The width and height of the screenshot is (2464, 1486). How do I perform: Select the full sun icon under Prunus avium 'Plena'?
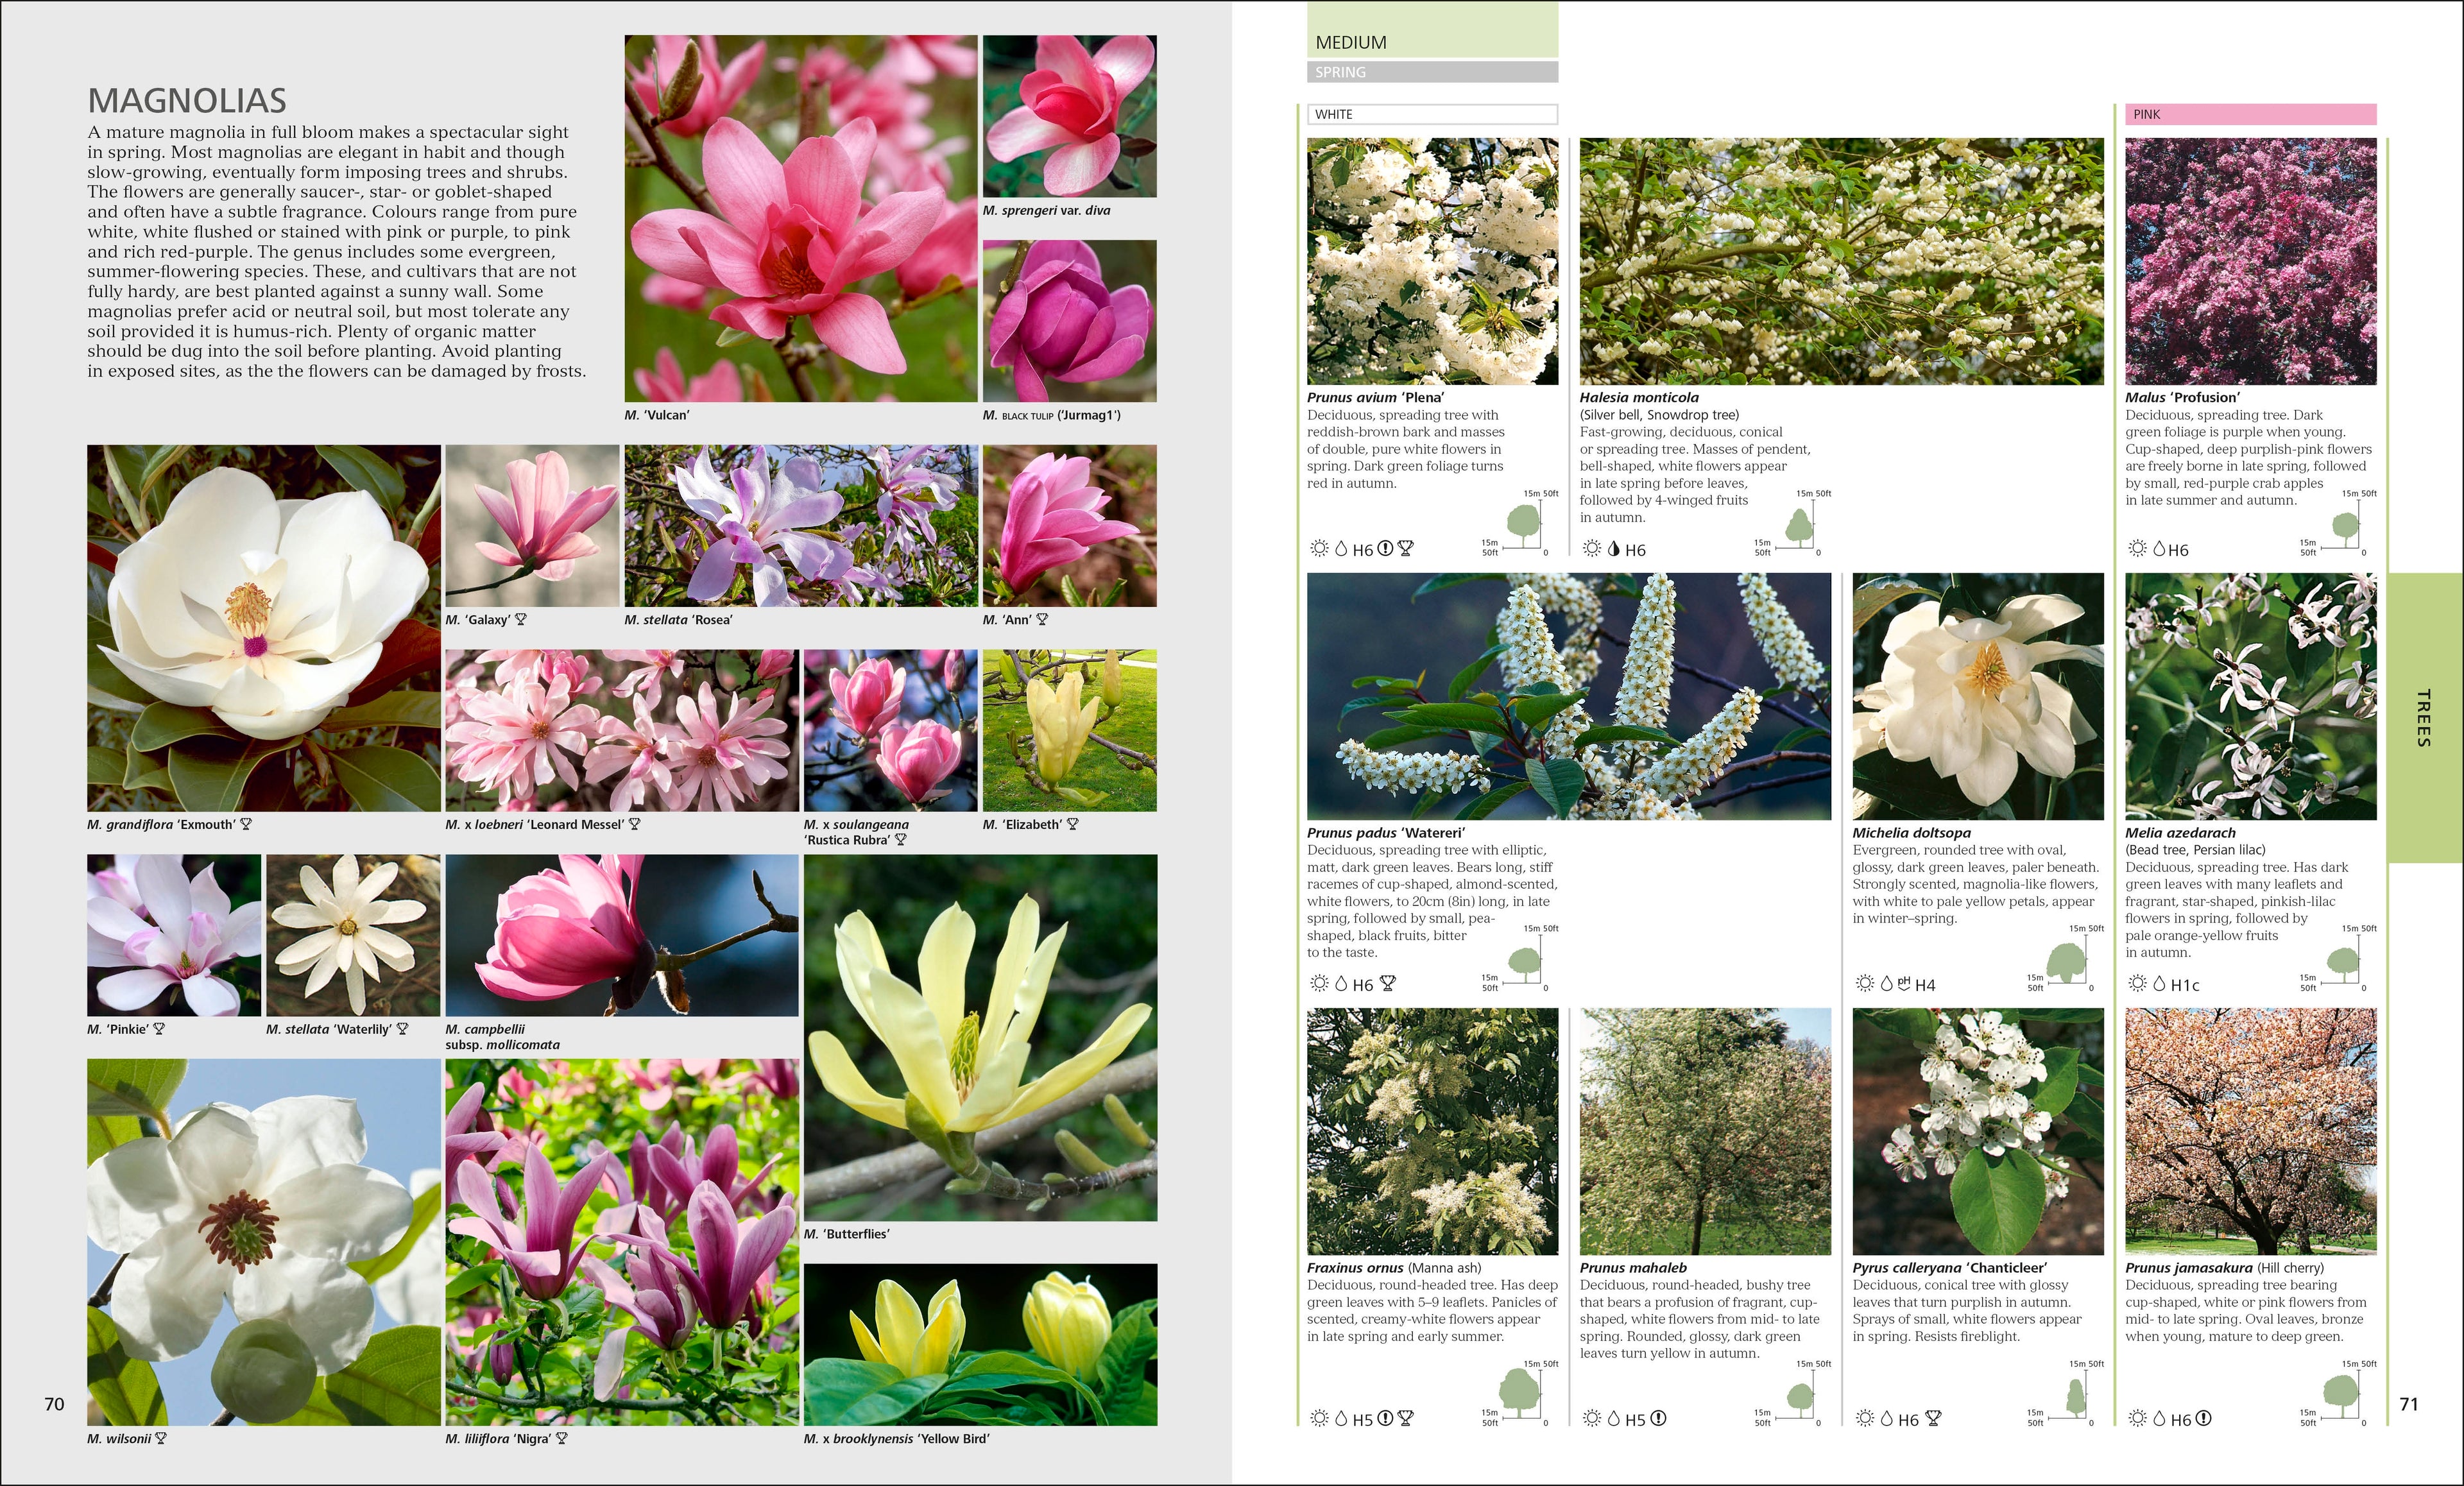pos(1320,549)
